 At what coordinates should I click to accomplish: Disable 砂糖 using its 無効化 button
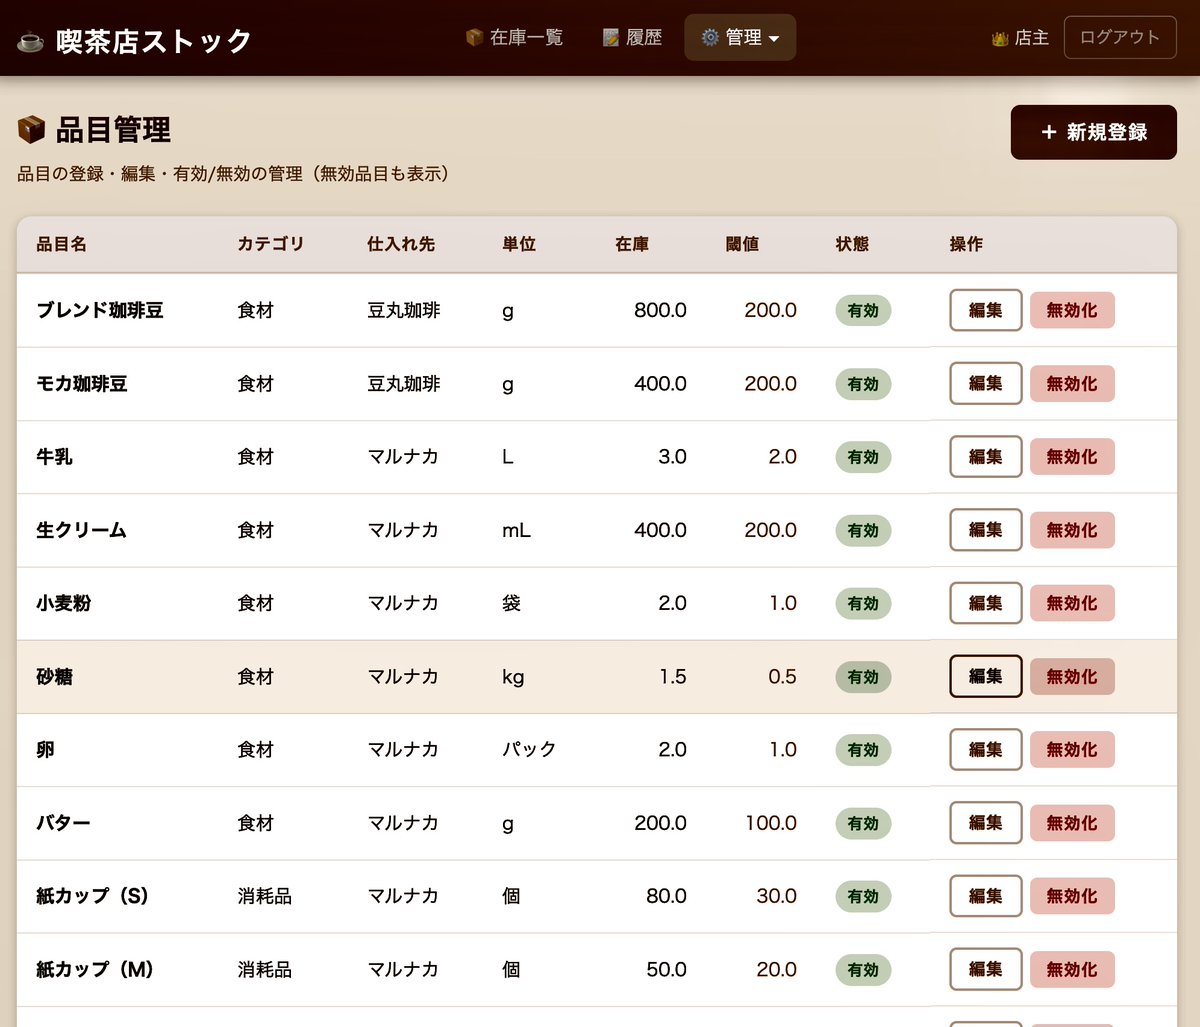coord(1072,676)
